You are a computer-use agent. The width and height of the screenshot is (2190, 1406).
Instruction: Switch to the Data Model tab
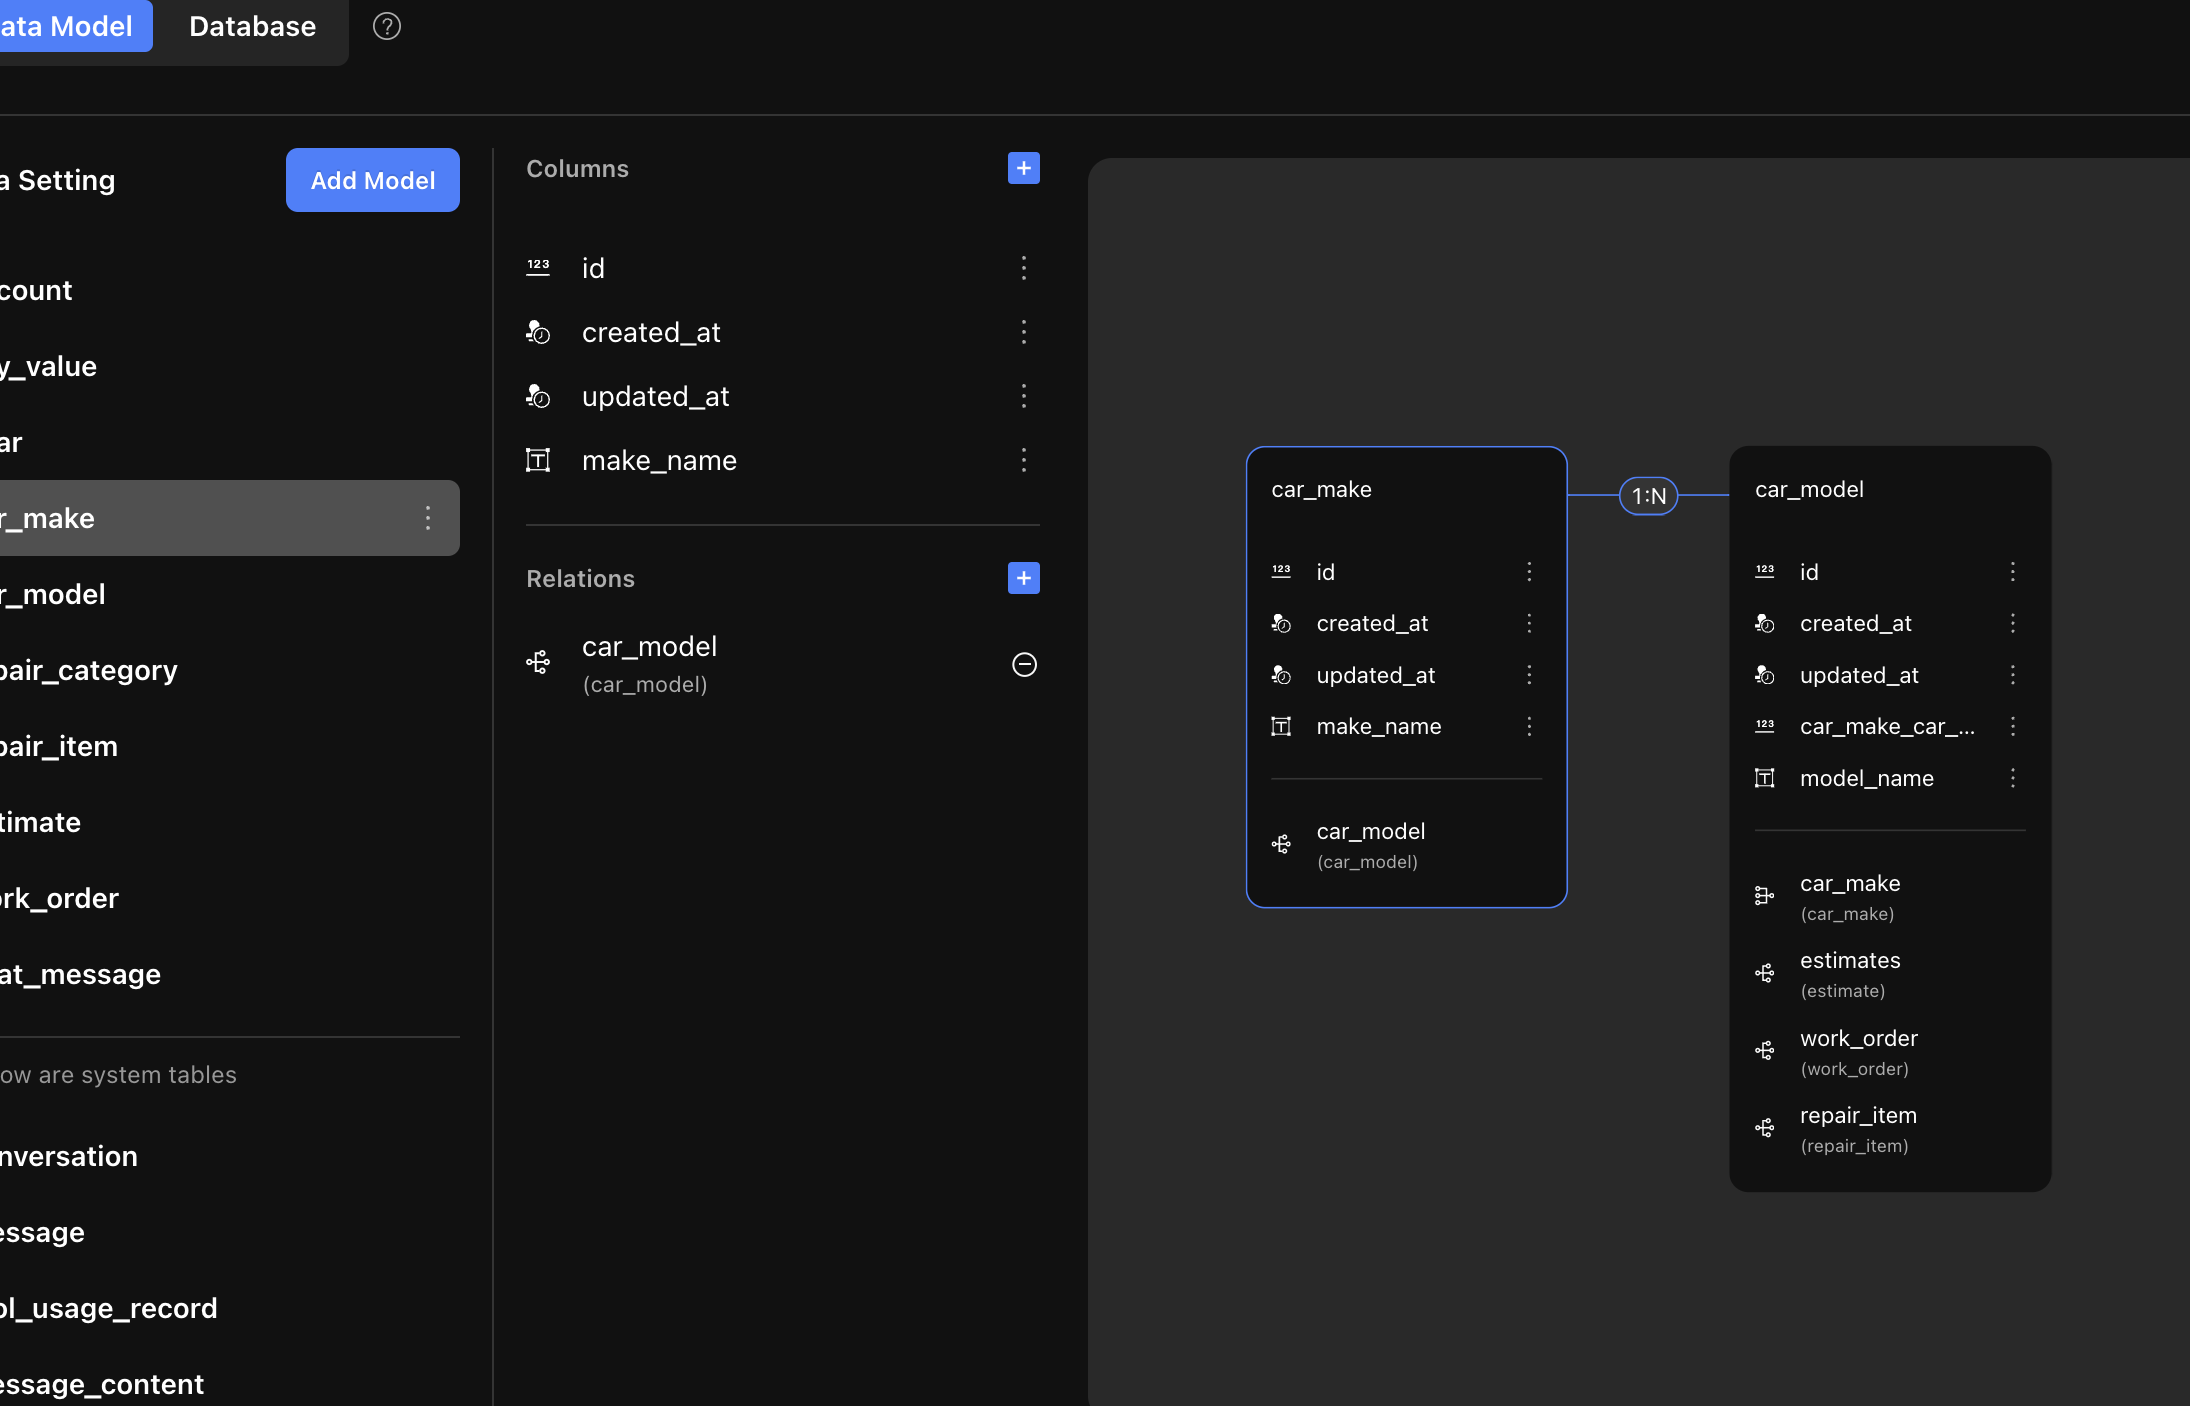point(74,26)
